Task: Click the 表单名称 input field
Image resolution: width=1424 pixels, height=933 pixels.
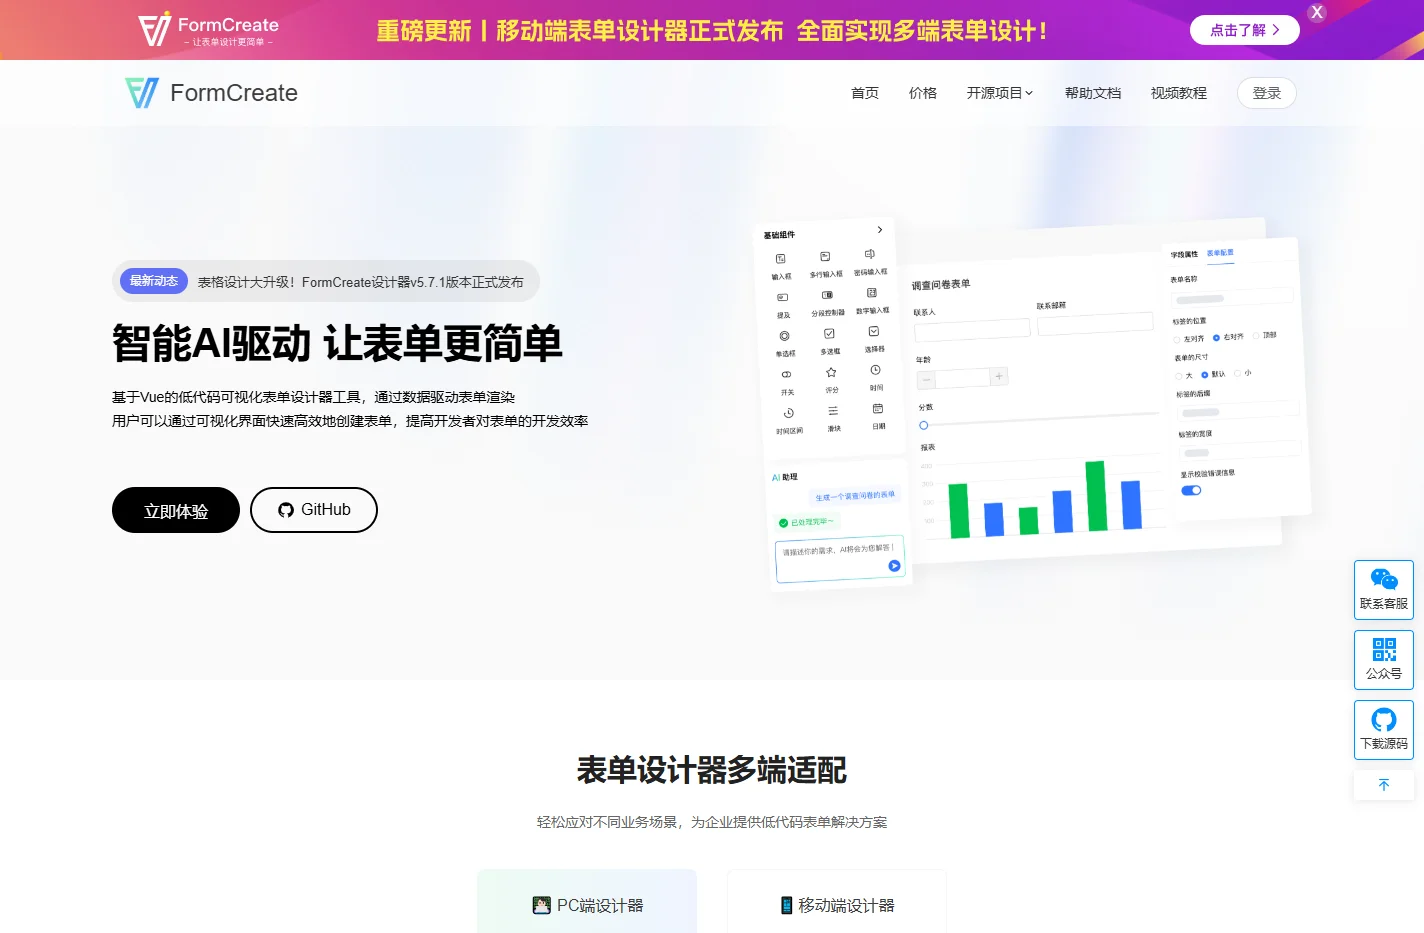Action: click(1233, 298)
